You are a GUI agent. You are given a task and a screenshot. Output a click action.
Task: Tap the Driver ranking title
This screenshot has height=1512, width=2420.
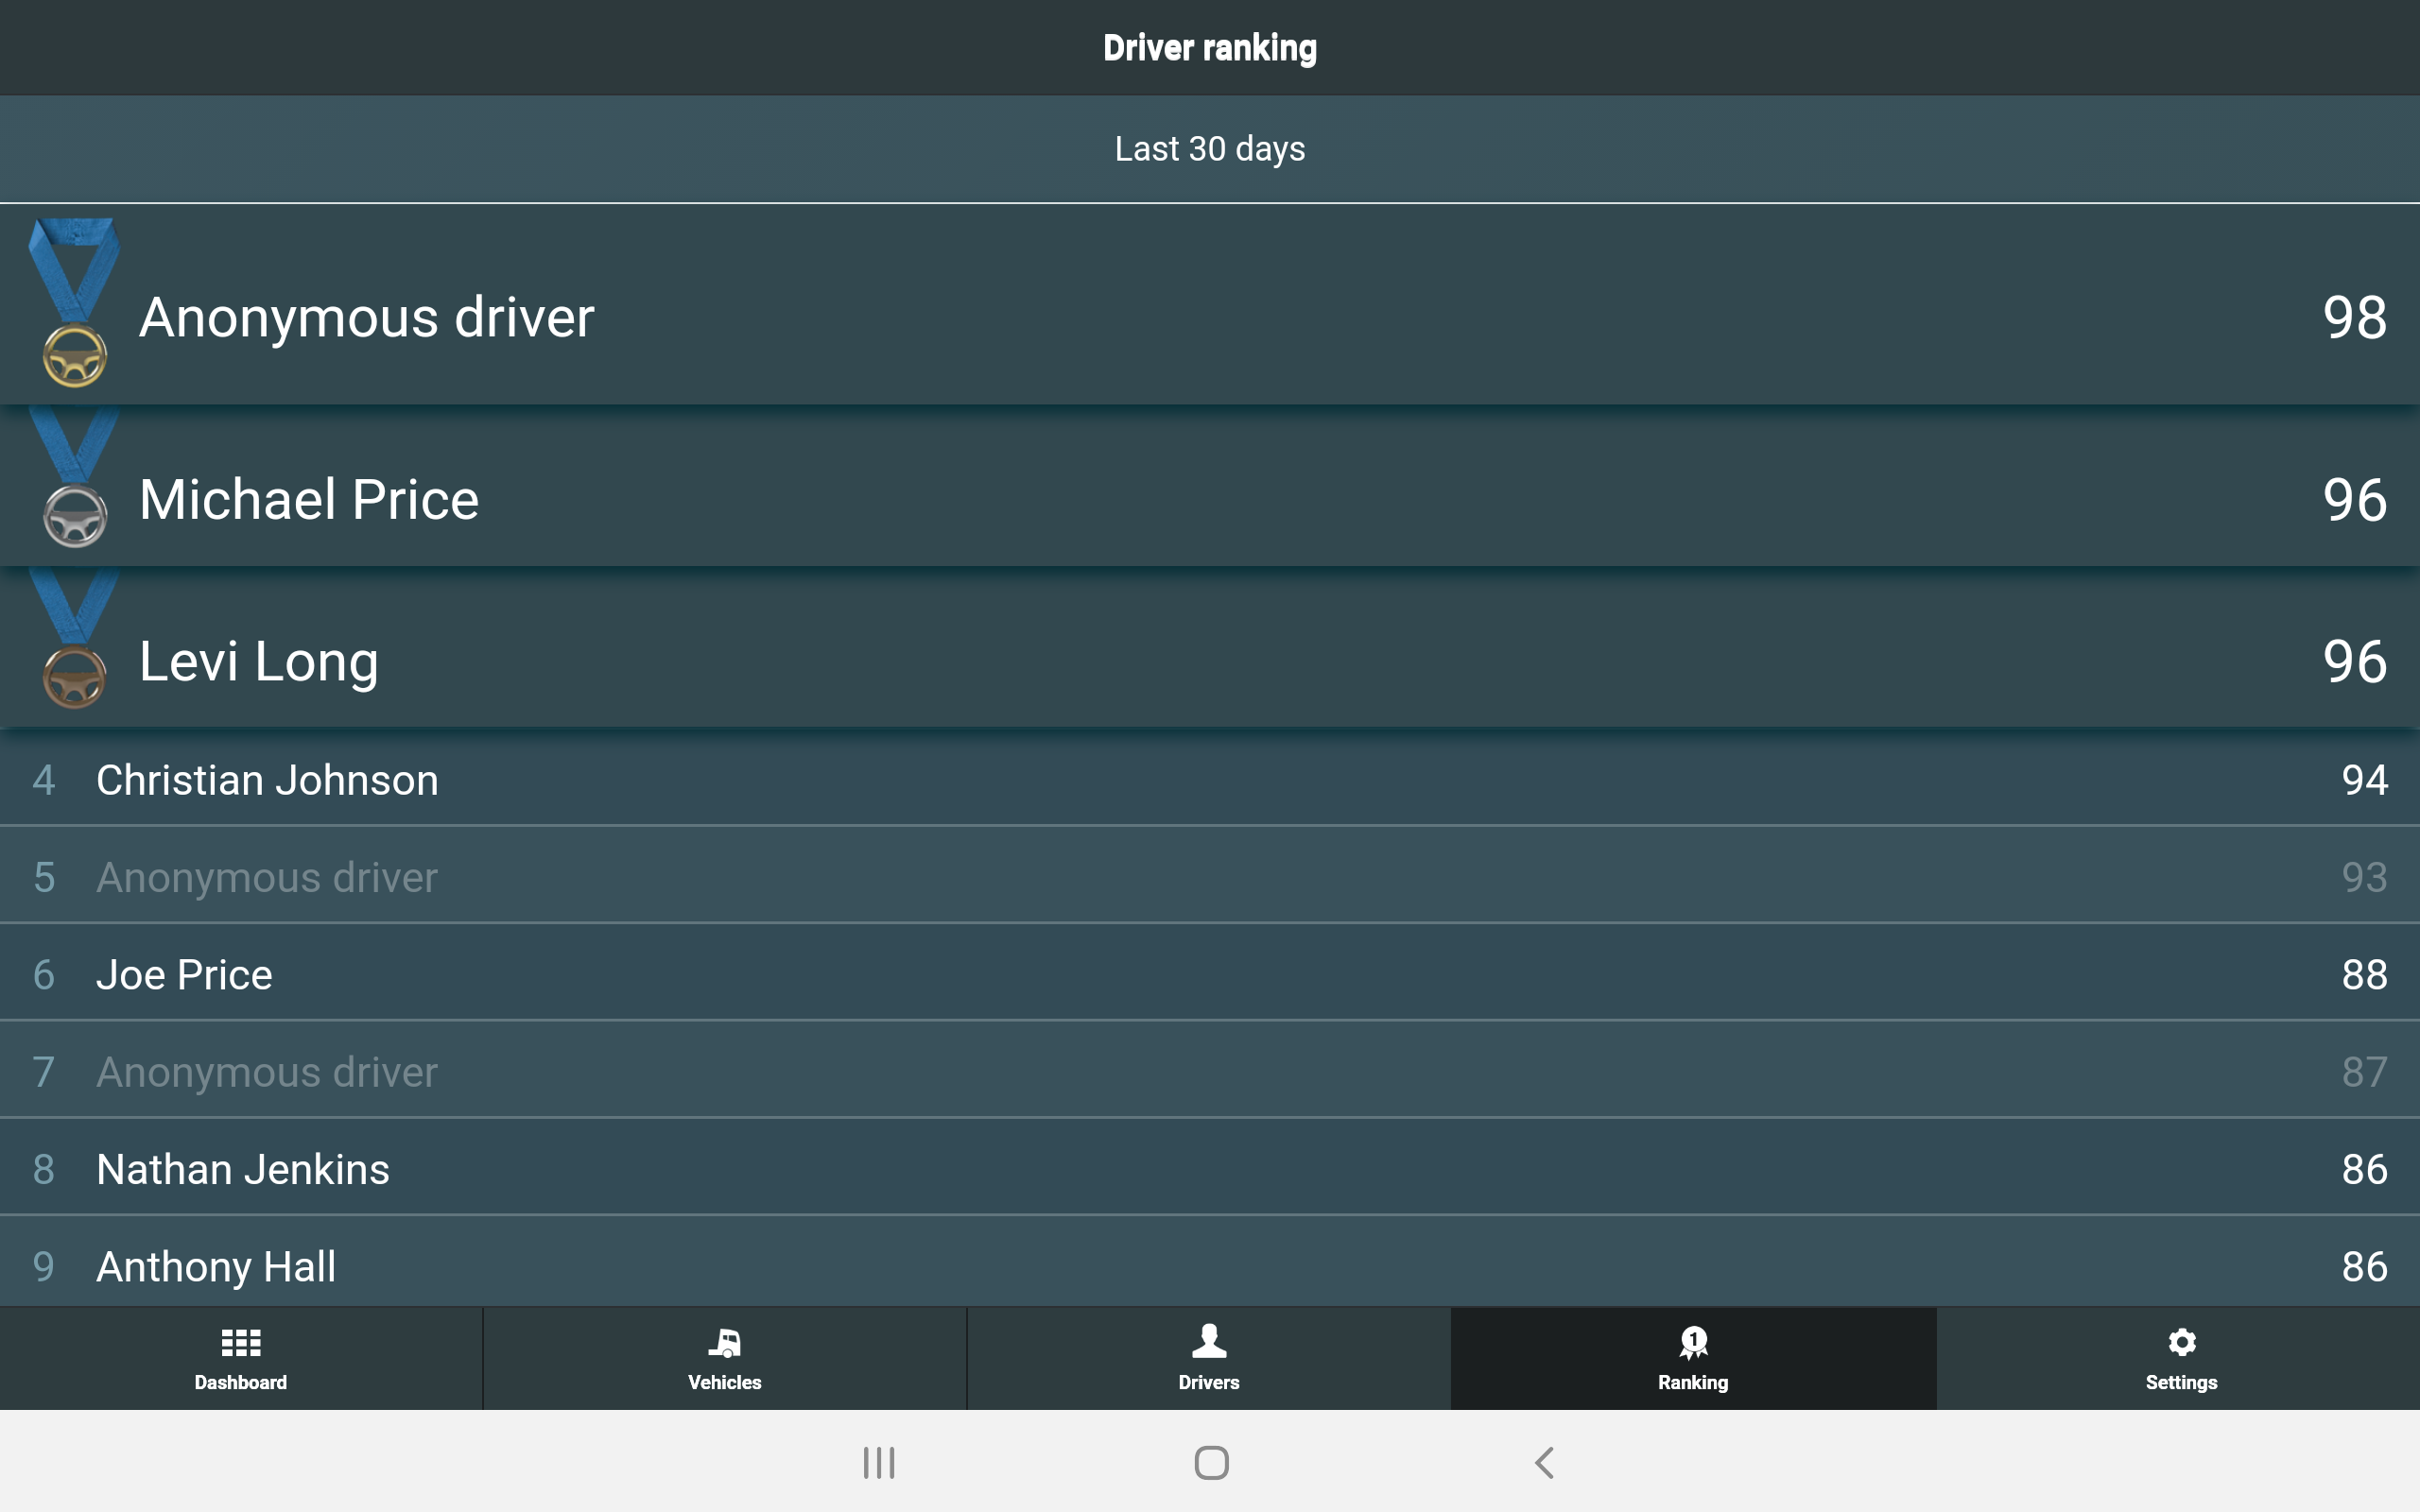[1210, 48]
